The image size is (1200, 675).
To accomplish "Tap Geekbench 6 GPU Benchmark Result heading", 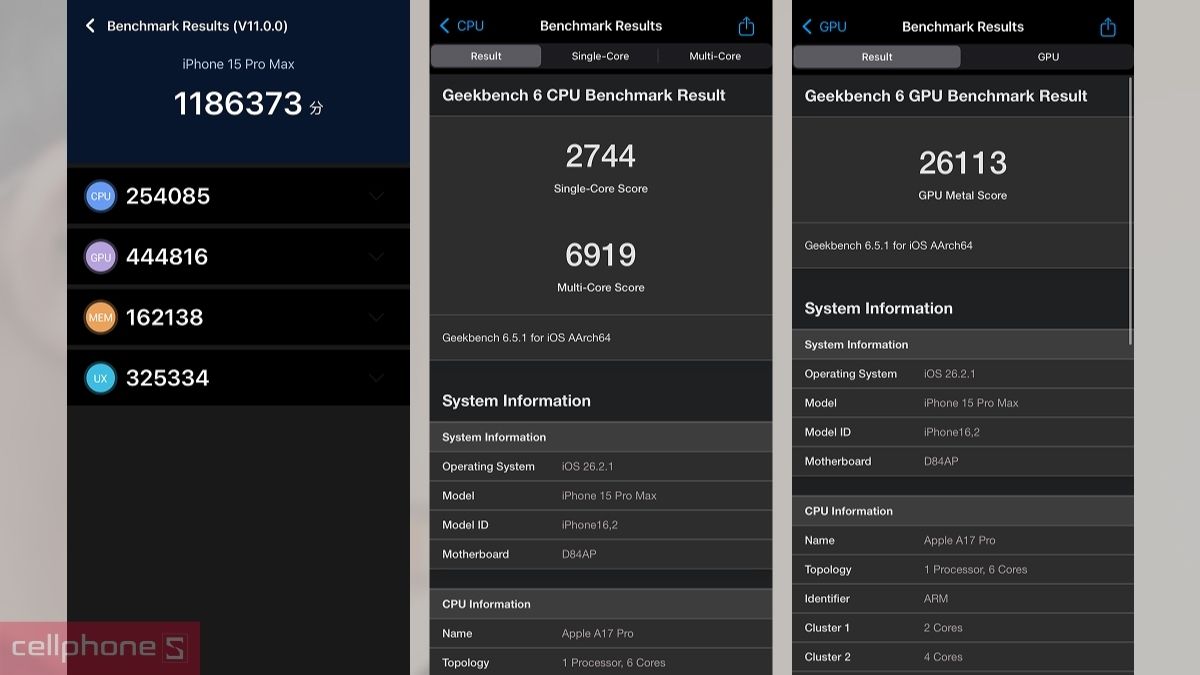I will (x=946, y=96).
